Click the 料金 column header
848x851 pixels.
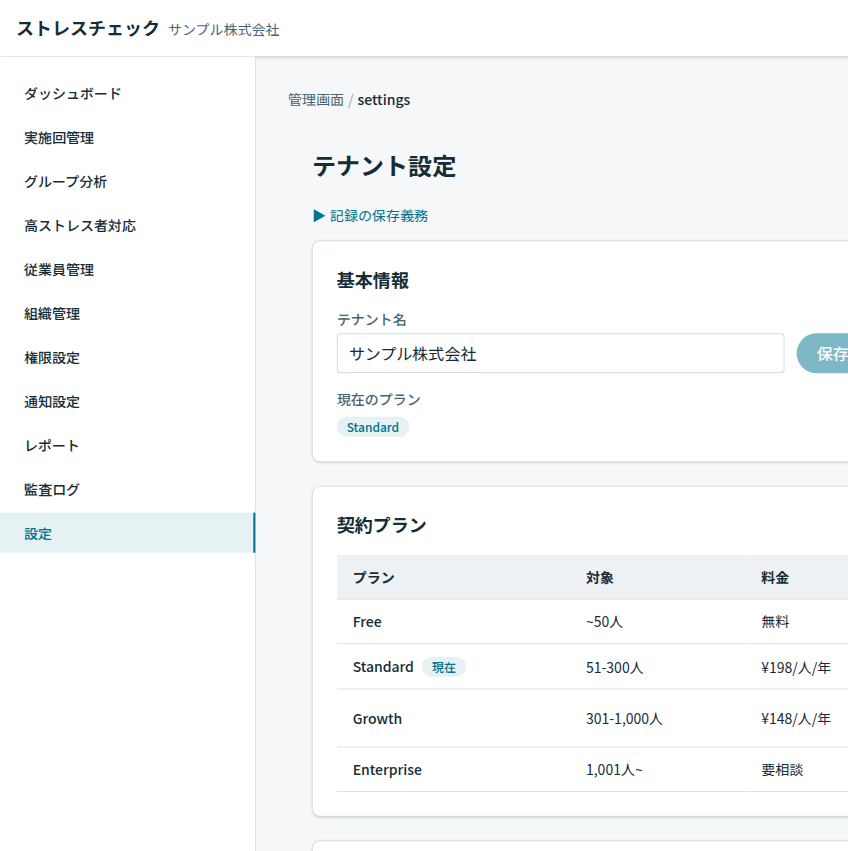coord(775,577)
